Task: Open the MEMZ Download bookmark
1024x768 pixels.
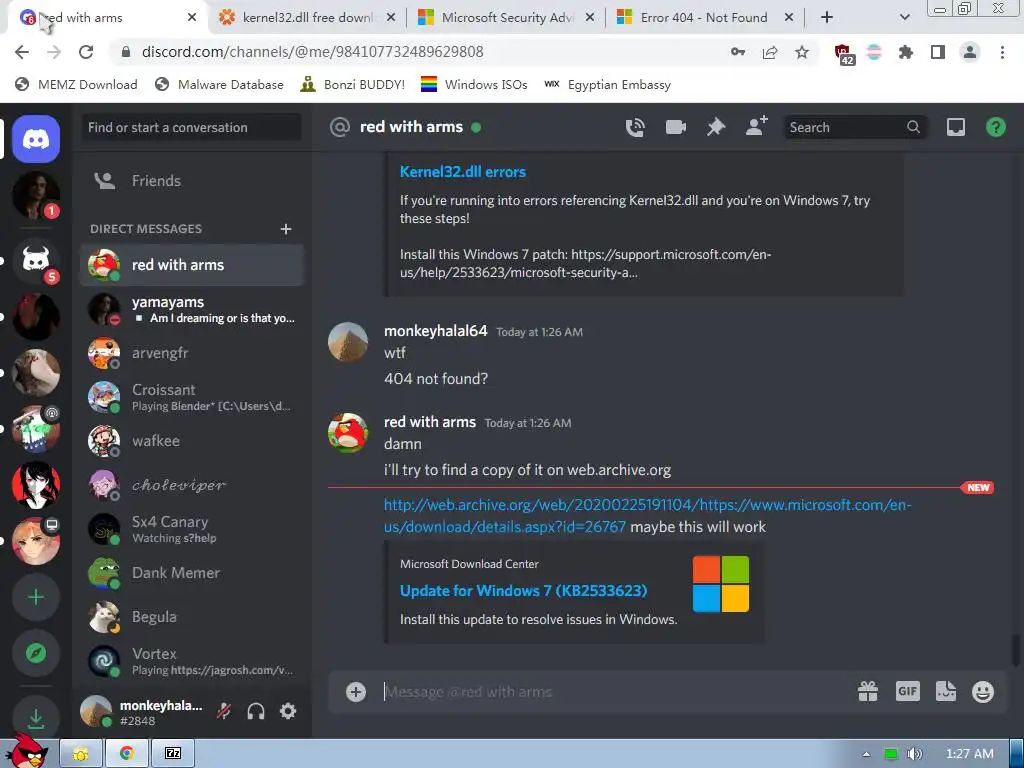Action: tap(76, 84)
